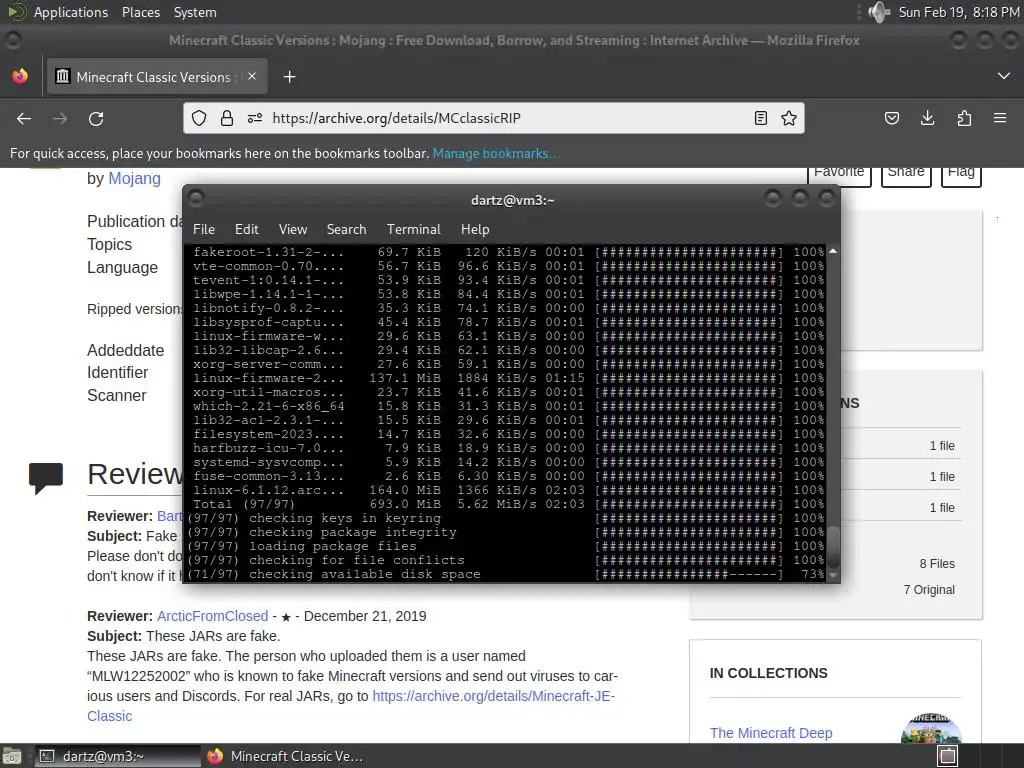
Task: Open the terminal Help menu
Action: coord(475,229)
